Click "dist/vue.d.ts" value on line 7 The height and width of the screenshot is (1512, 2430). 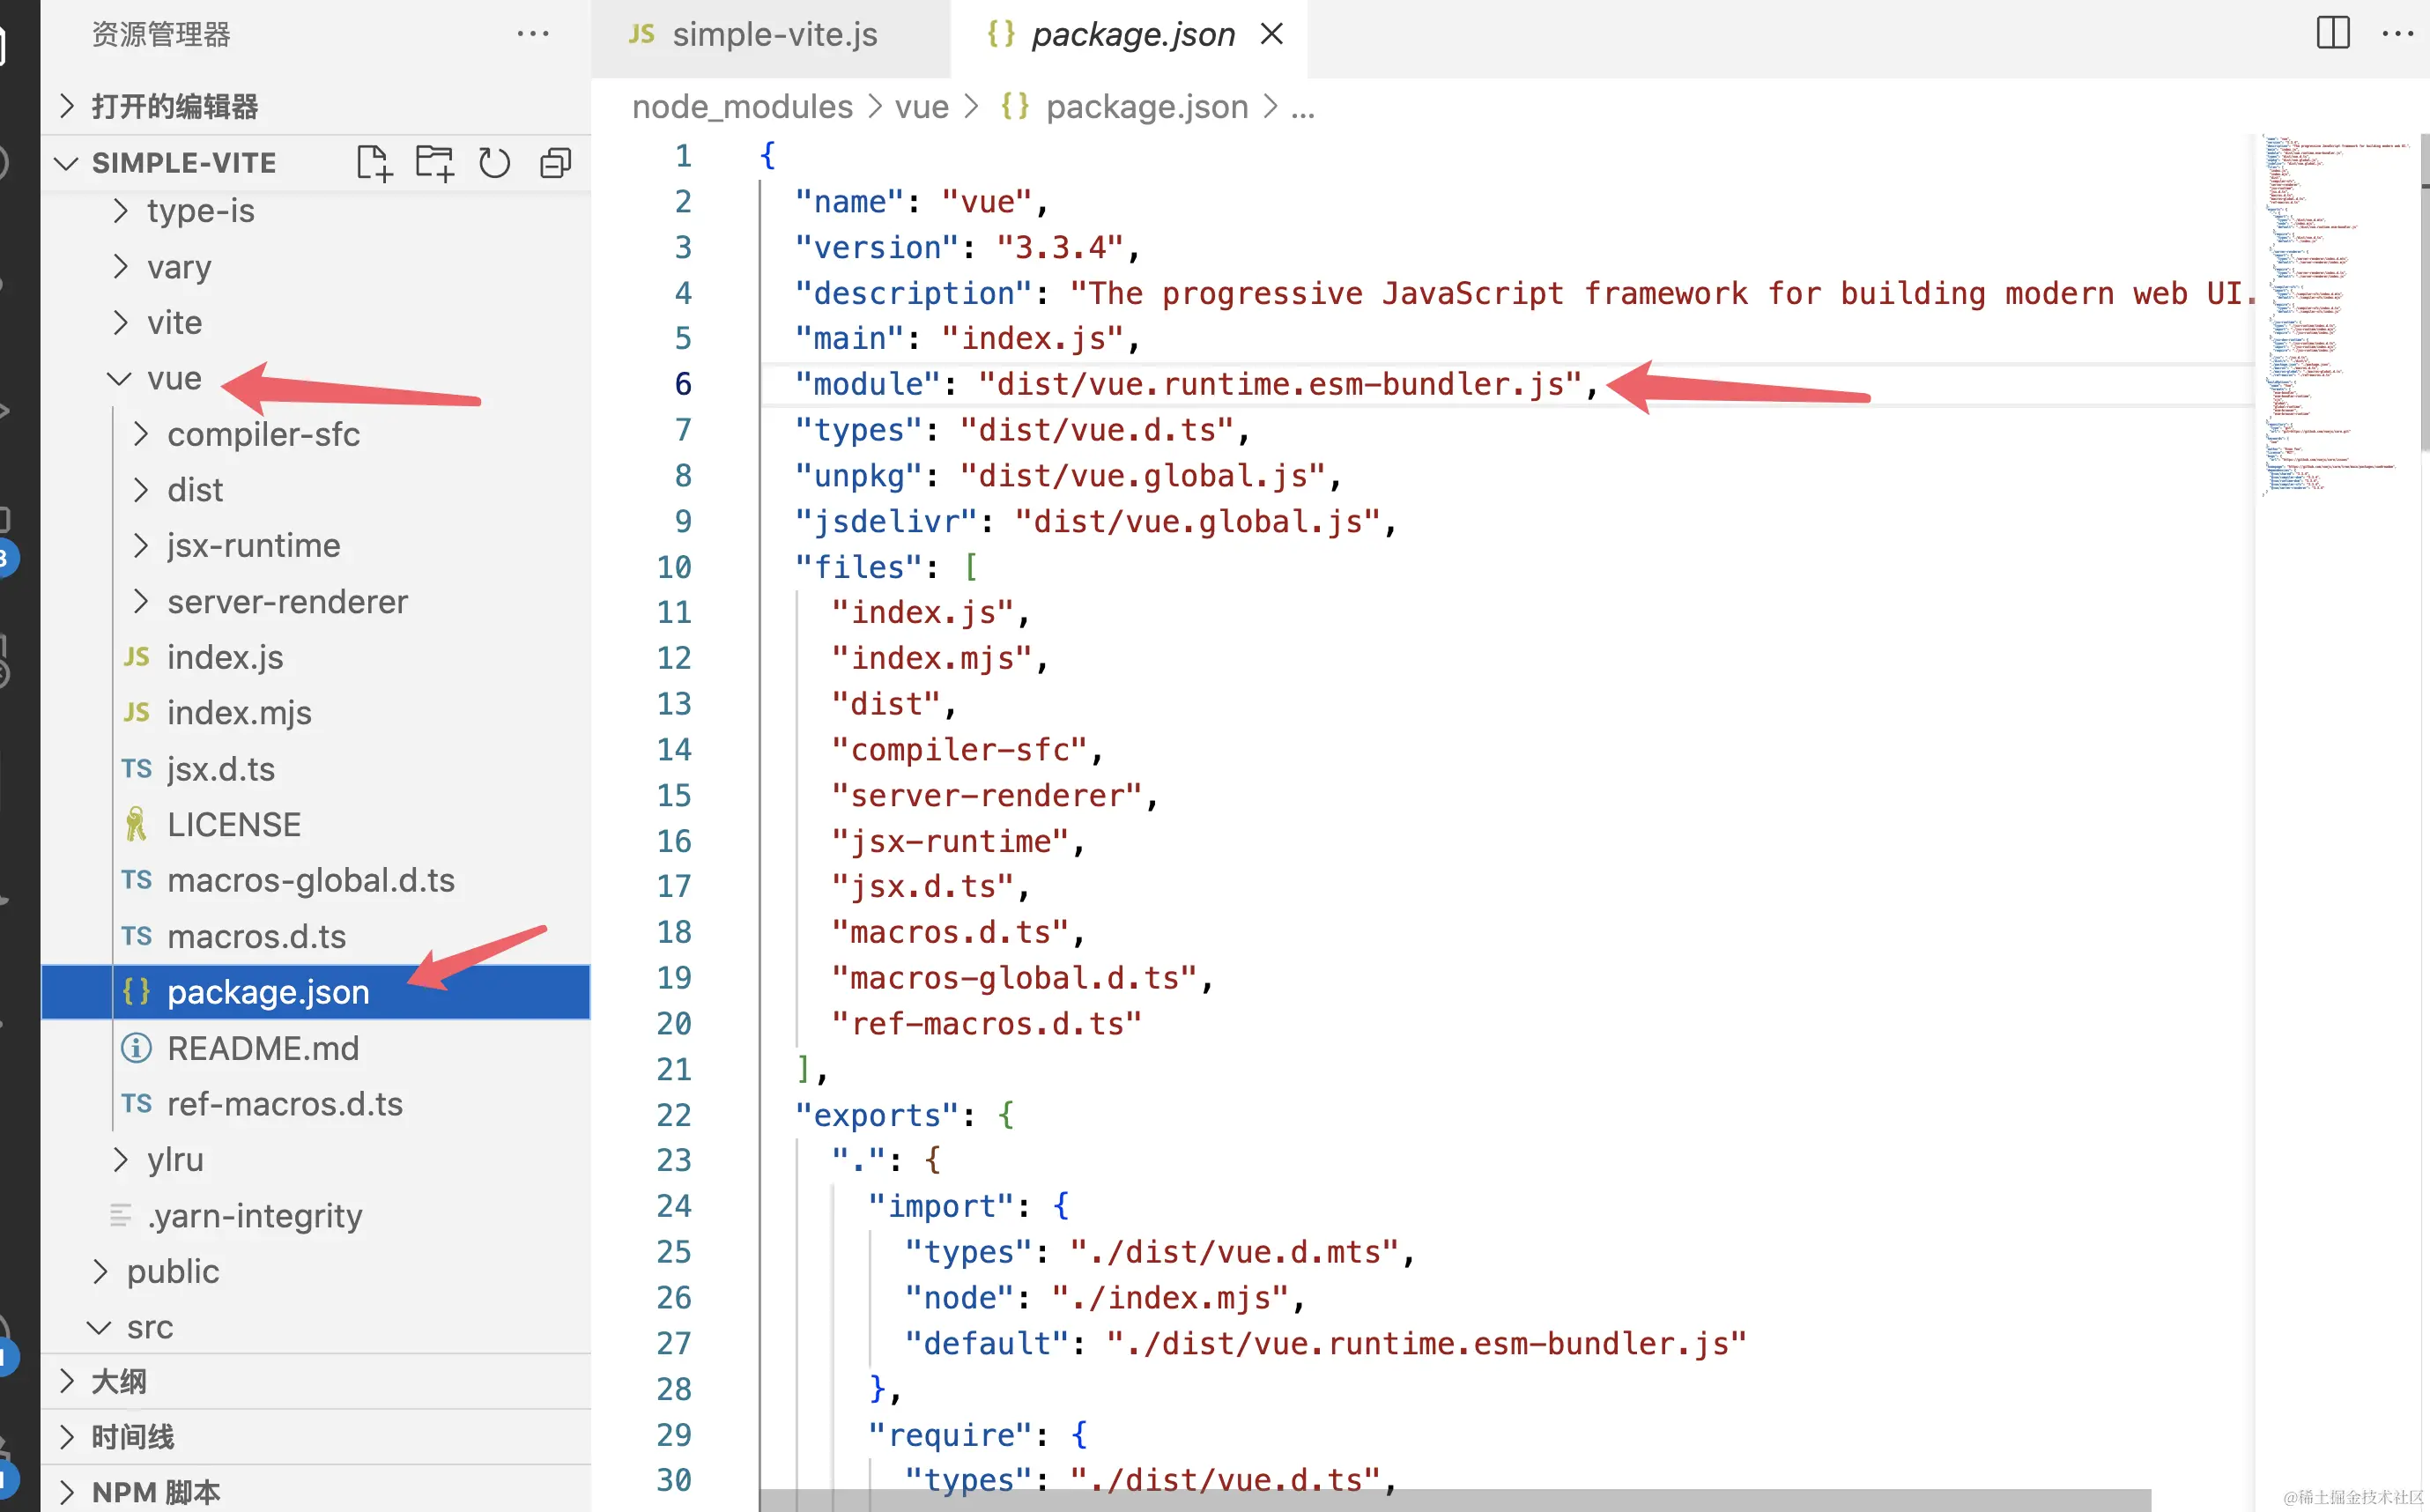1097,430
